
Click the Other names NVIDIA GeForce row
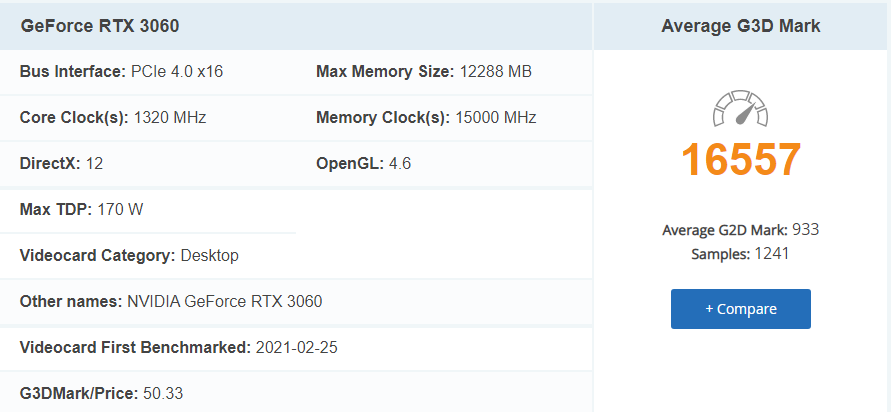296,302
